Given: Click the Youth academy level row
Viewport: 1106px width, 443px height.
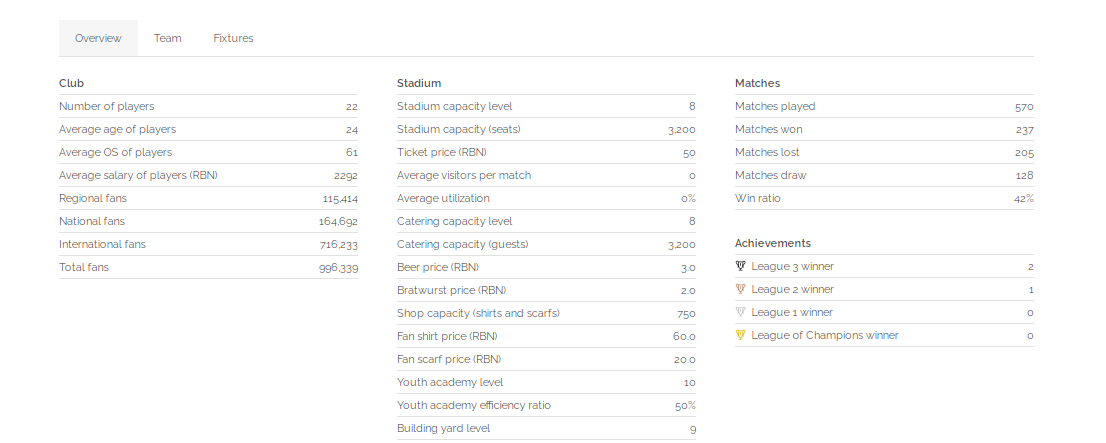Looking at the screenshot, I should tap(546, 382).
